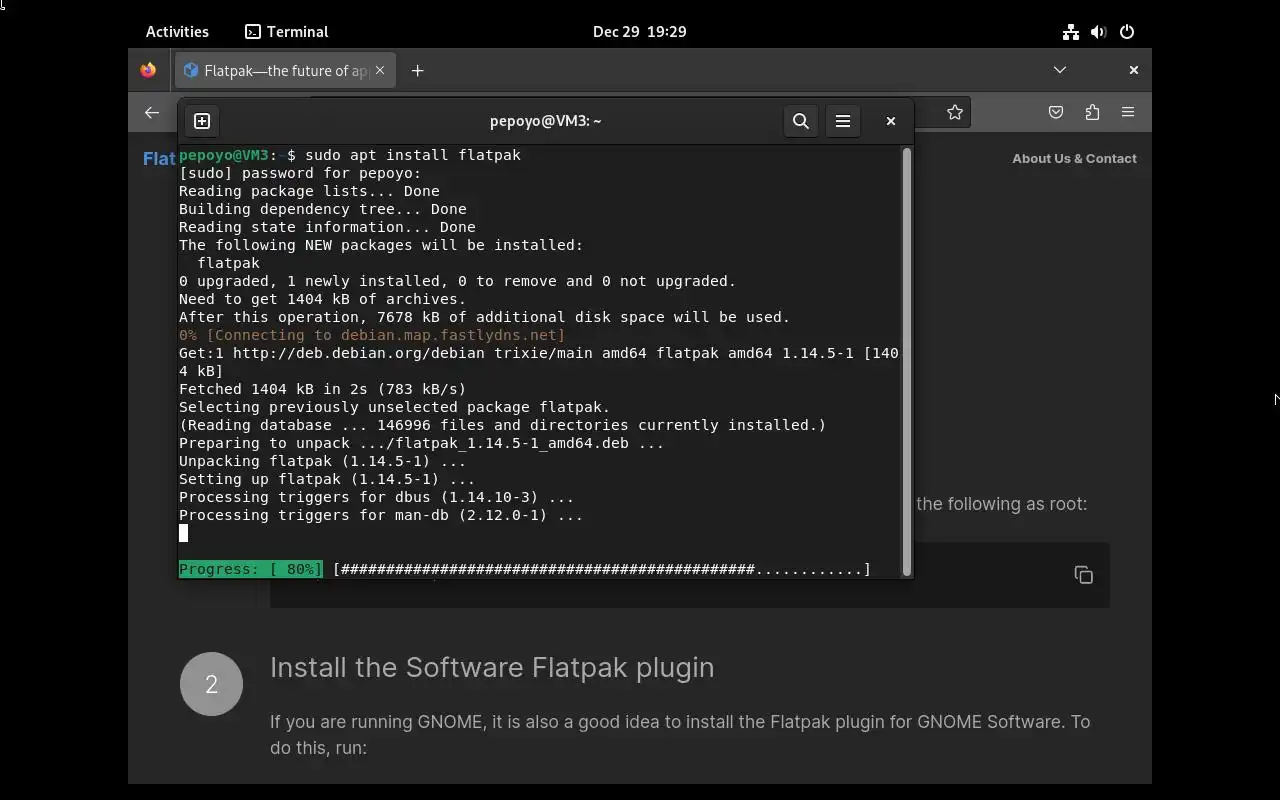
Task: Click the terminal cursor block
Action: pyautogui.click(x=183, y=533)
